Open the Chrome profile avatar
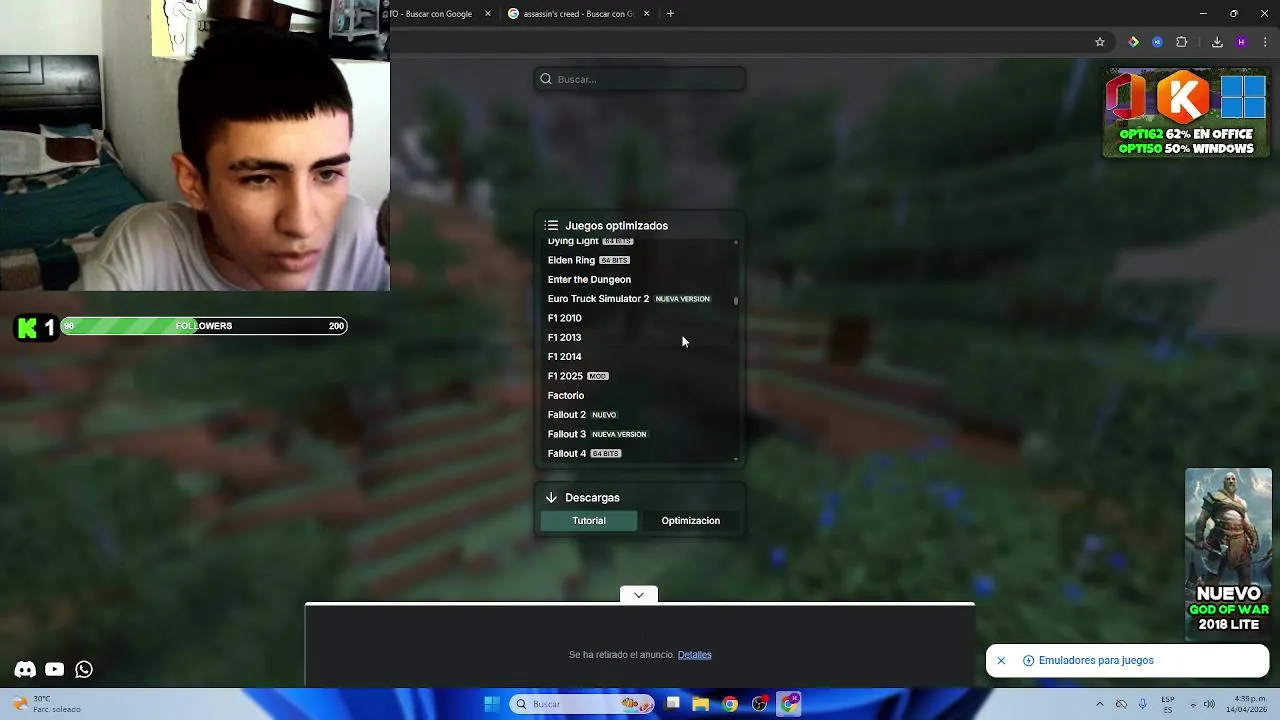This screenshot has height=720, width=1280. [x=1241, y=42]
